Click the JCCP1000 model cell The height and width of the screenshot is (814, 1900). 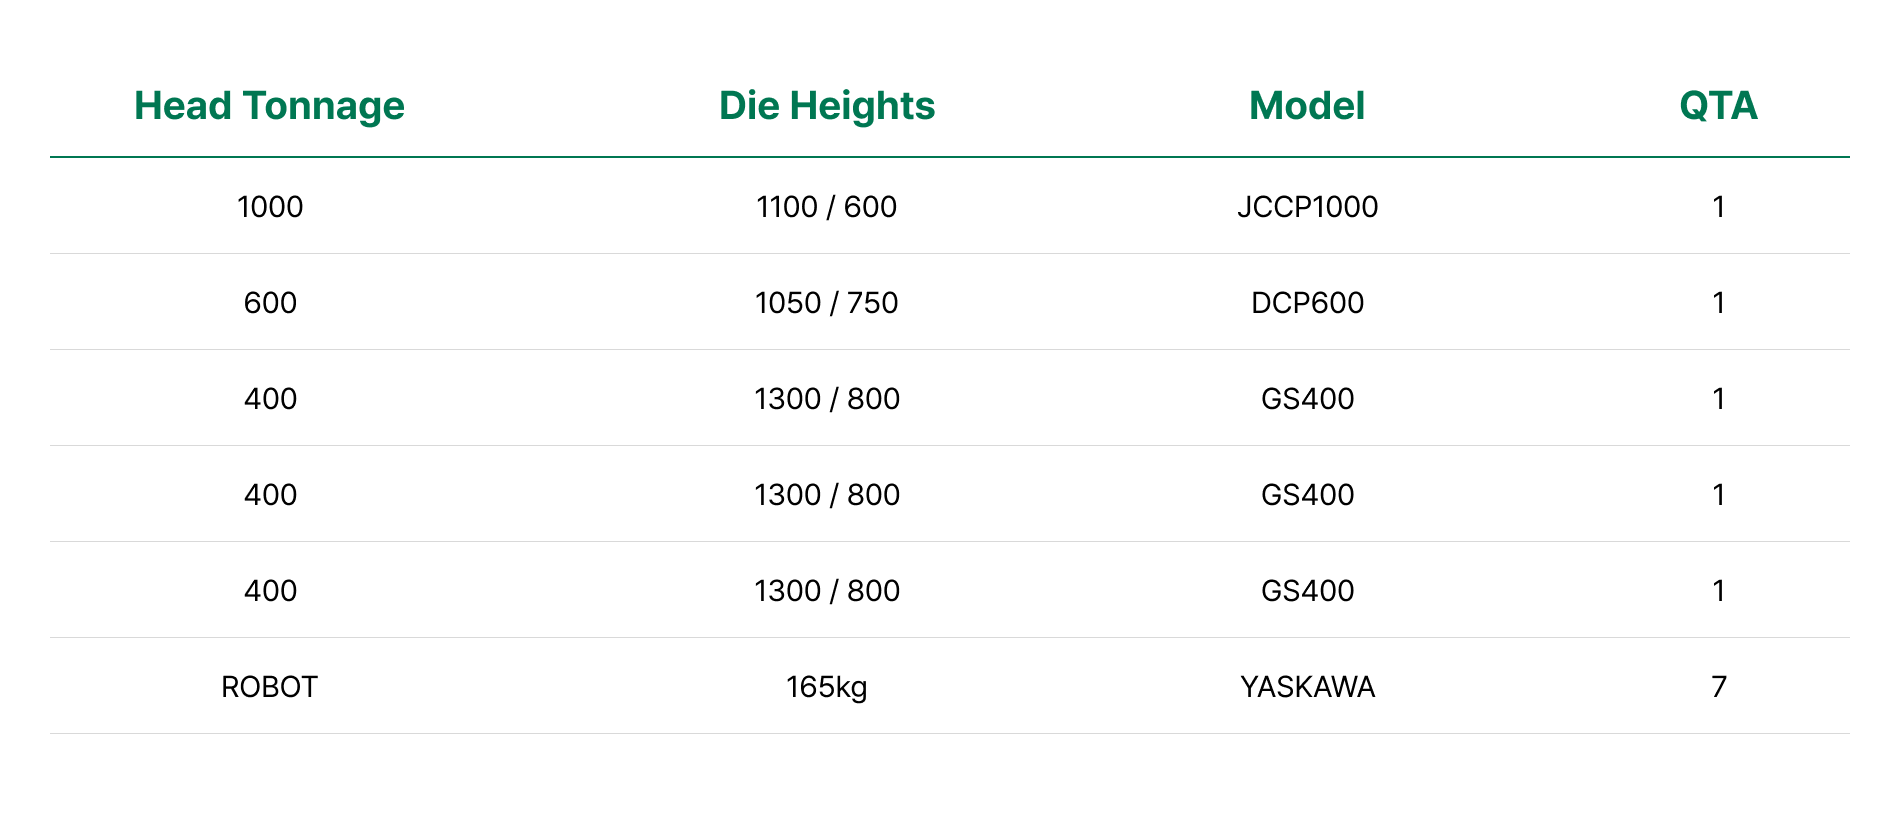click(1307, 207)
